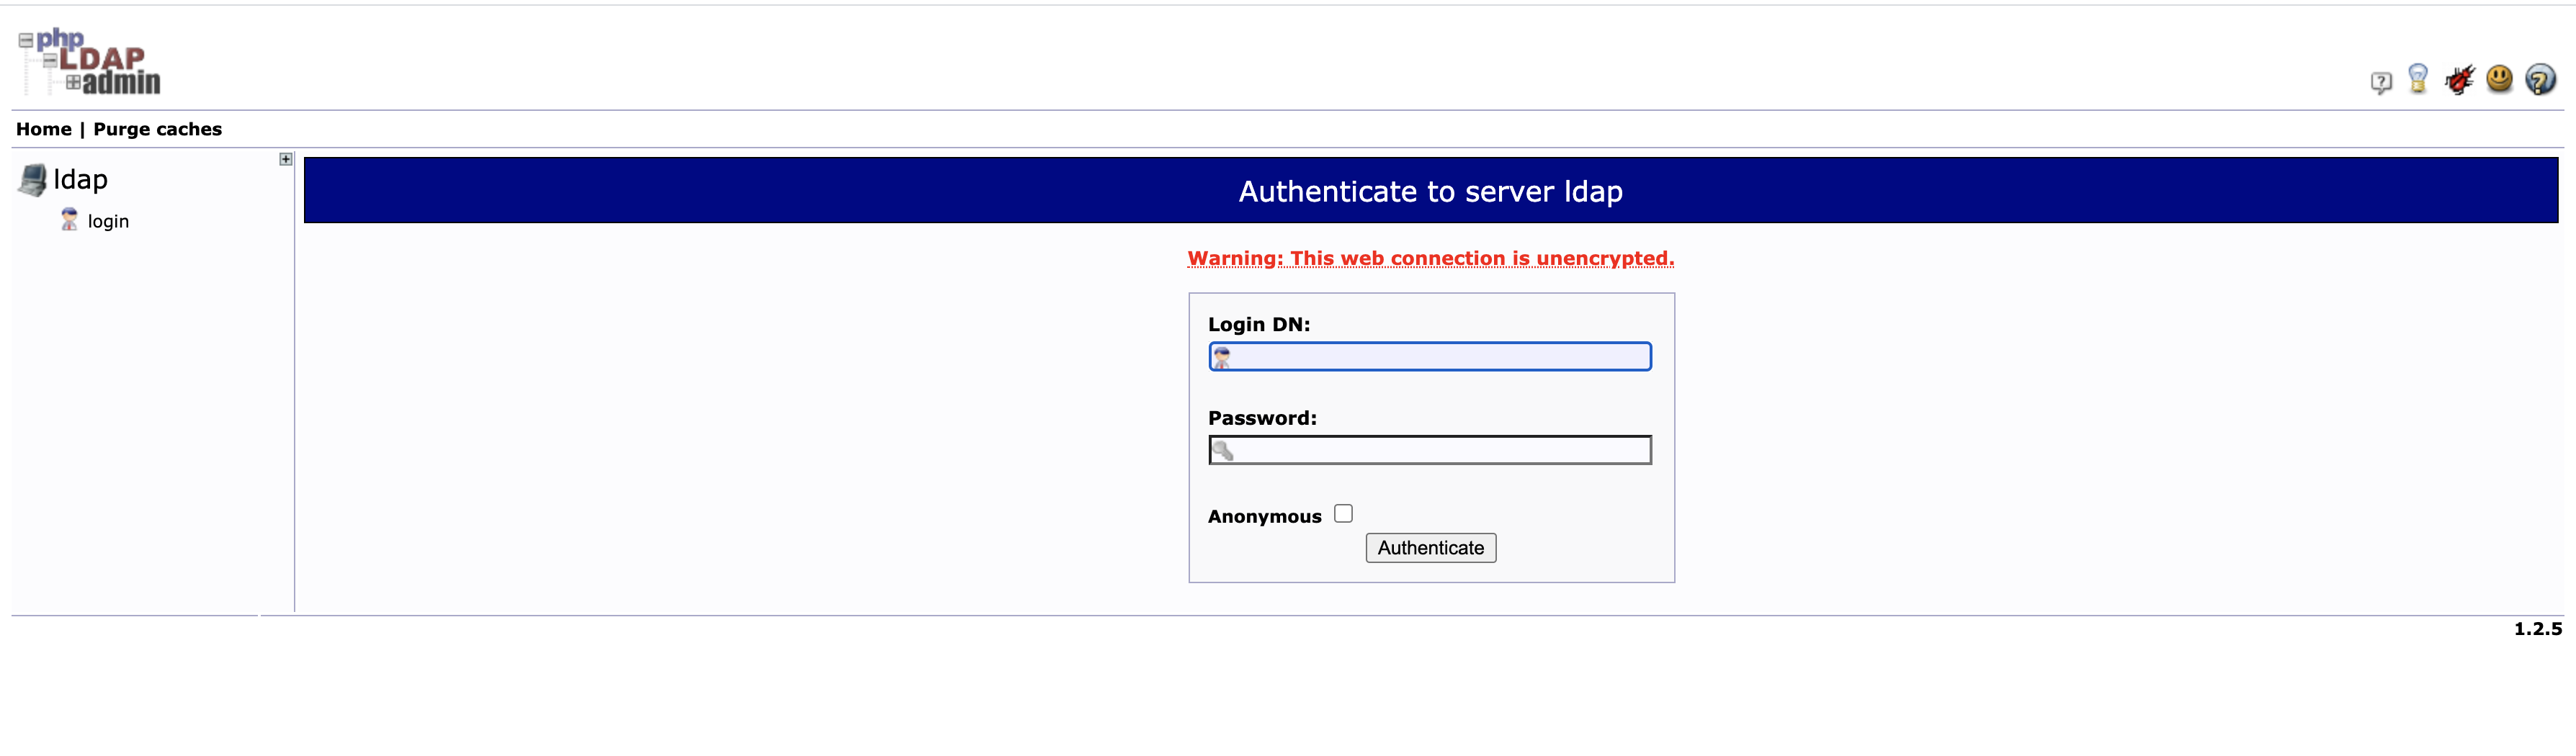Select Purge caches
Image resolution: width=2576 pixels, height=756 pixels.
[156, 128]
